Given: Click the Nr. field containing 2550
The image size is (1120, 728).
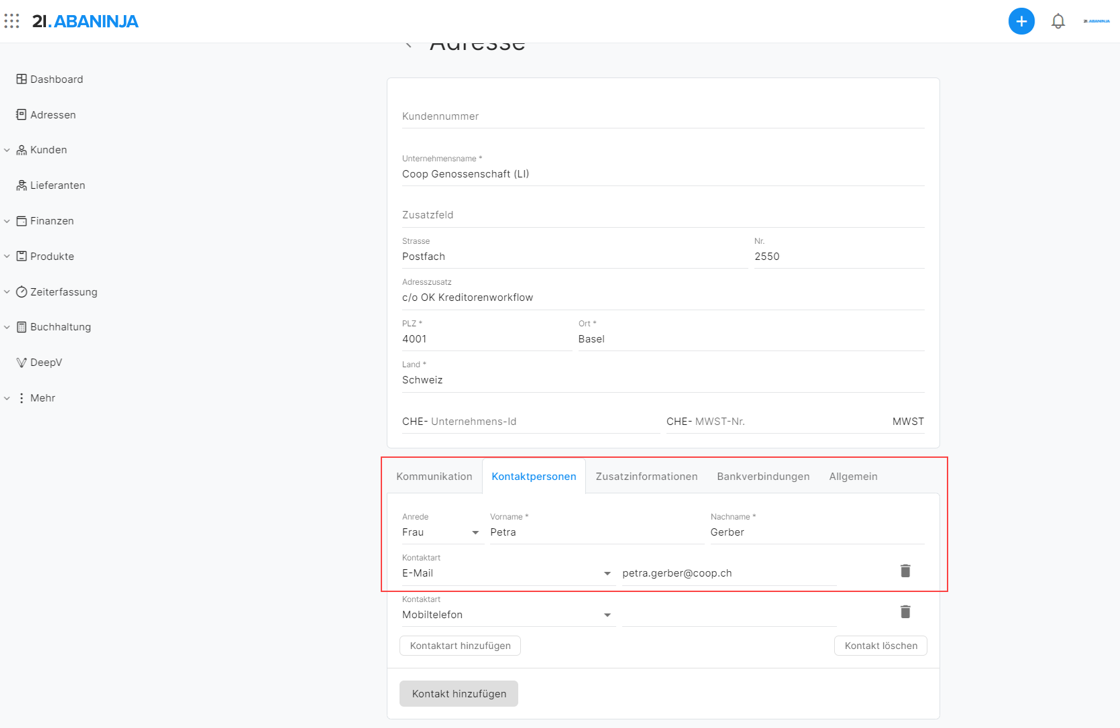Looking at the screenshot, I should [839, 256].
